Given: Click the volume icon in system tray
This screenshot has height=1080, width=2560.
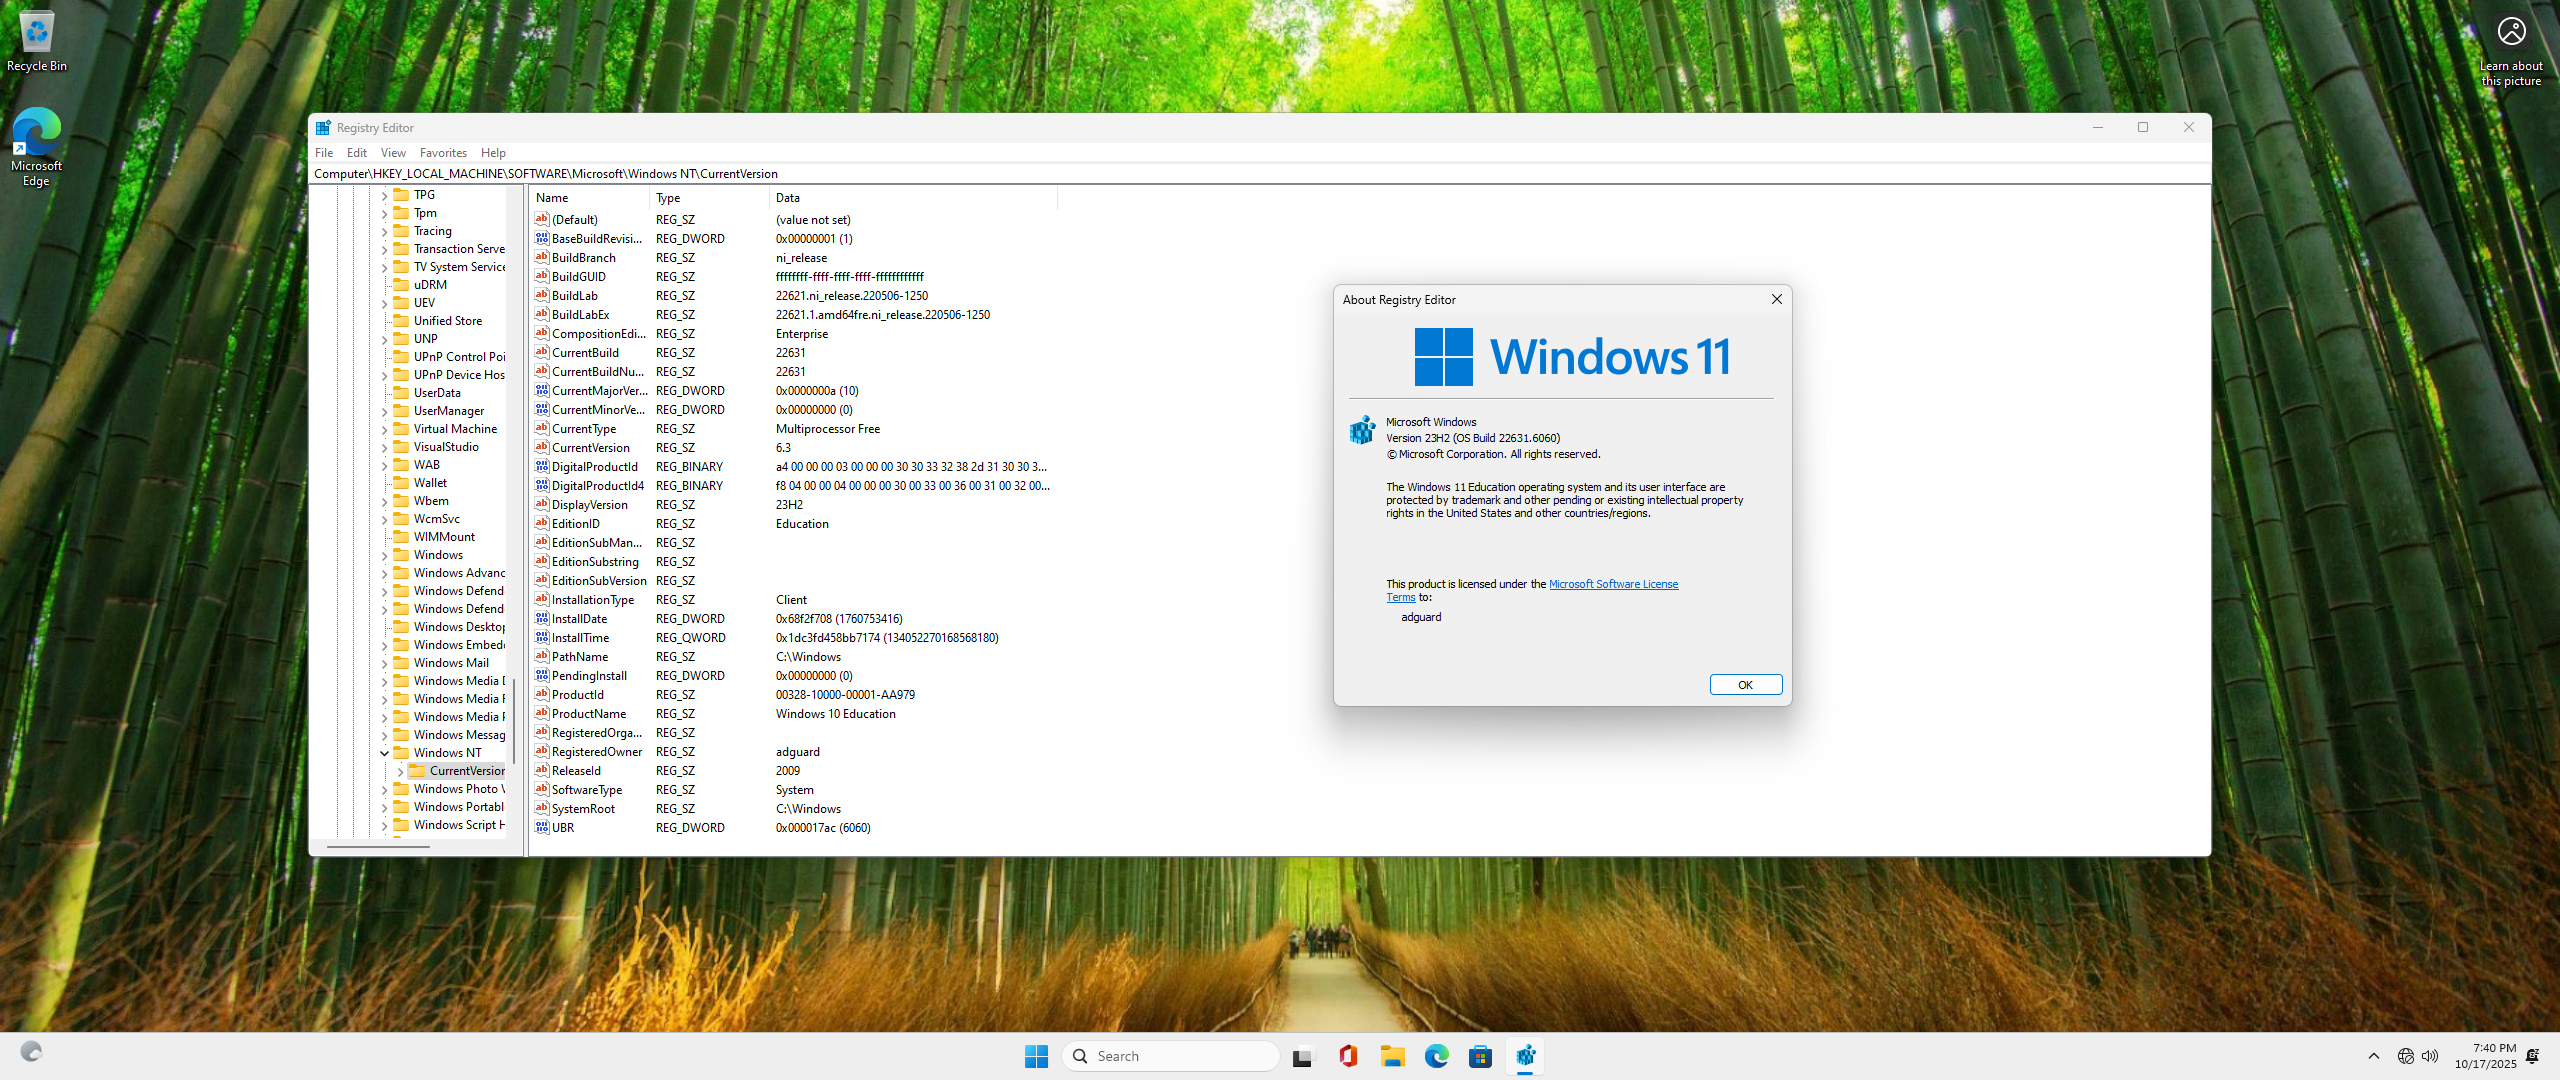Looking at the screenshot, I should point(2431,1056).
